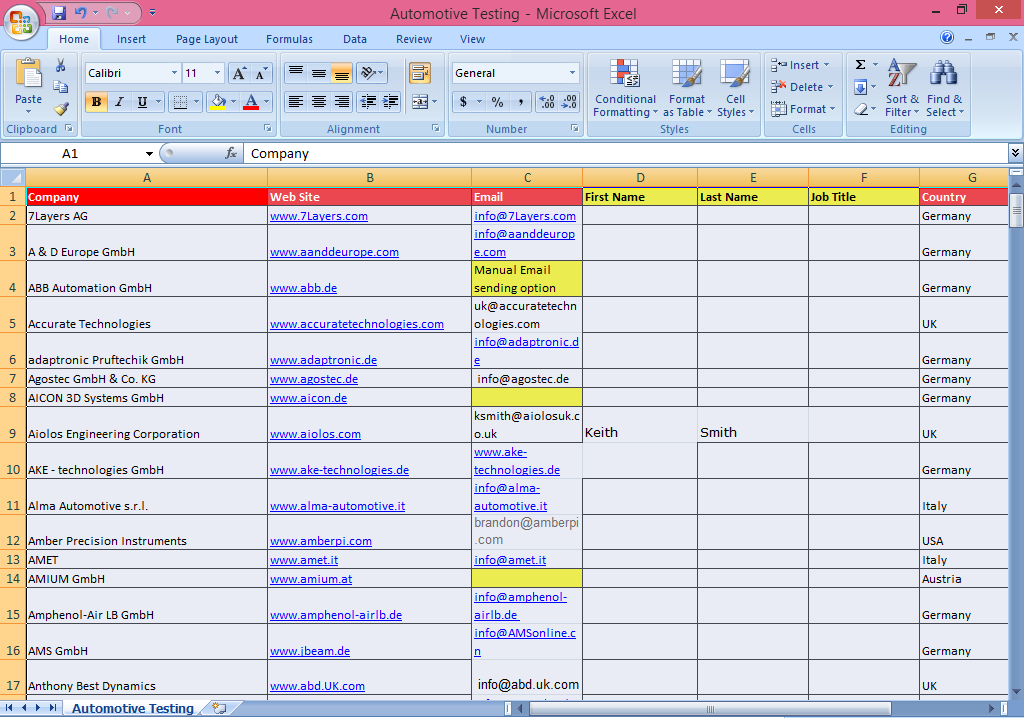Image resolution: width=1024 pixels, height=718 pixels.
Task: Expand the Insert cells dropdown
Action: pos(826,65)
